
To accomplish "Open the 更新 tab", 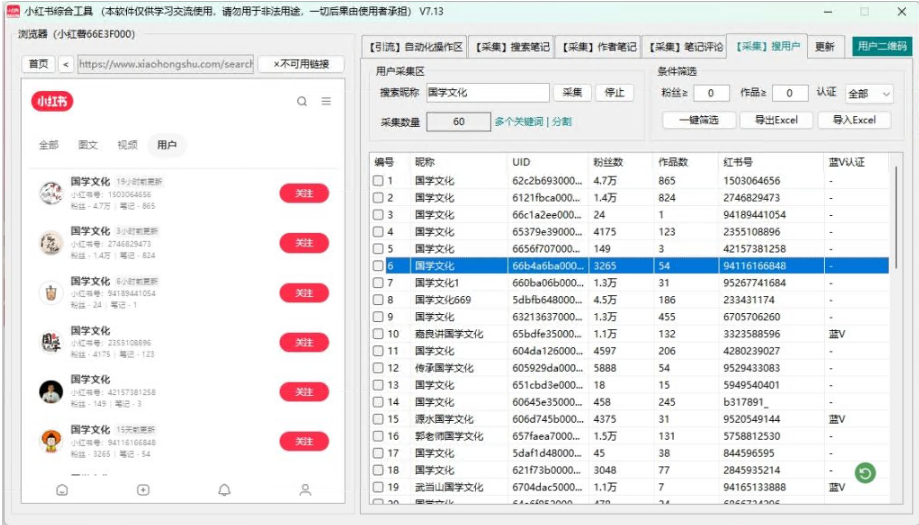I will pos(825,47).
